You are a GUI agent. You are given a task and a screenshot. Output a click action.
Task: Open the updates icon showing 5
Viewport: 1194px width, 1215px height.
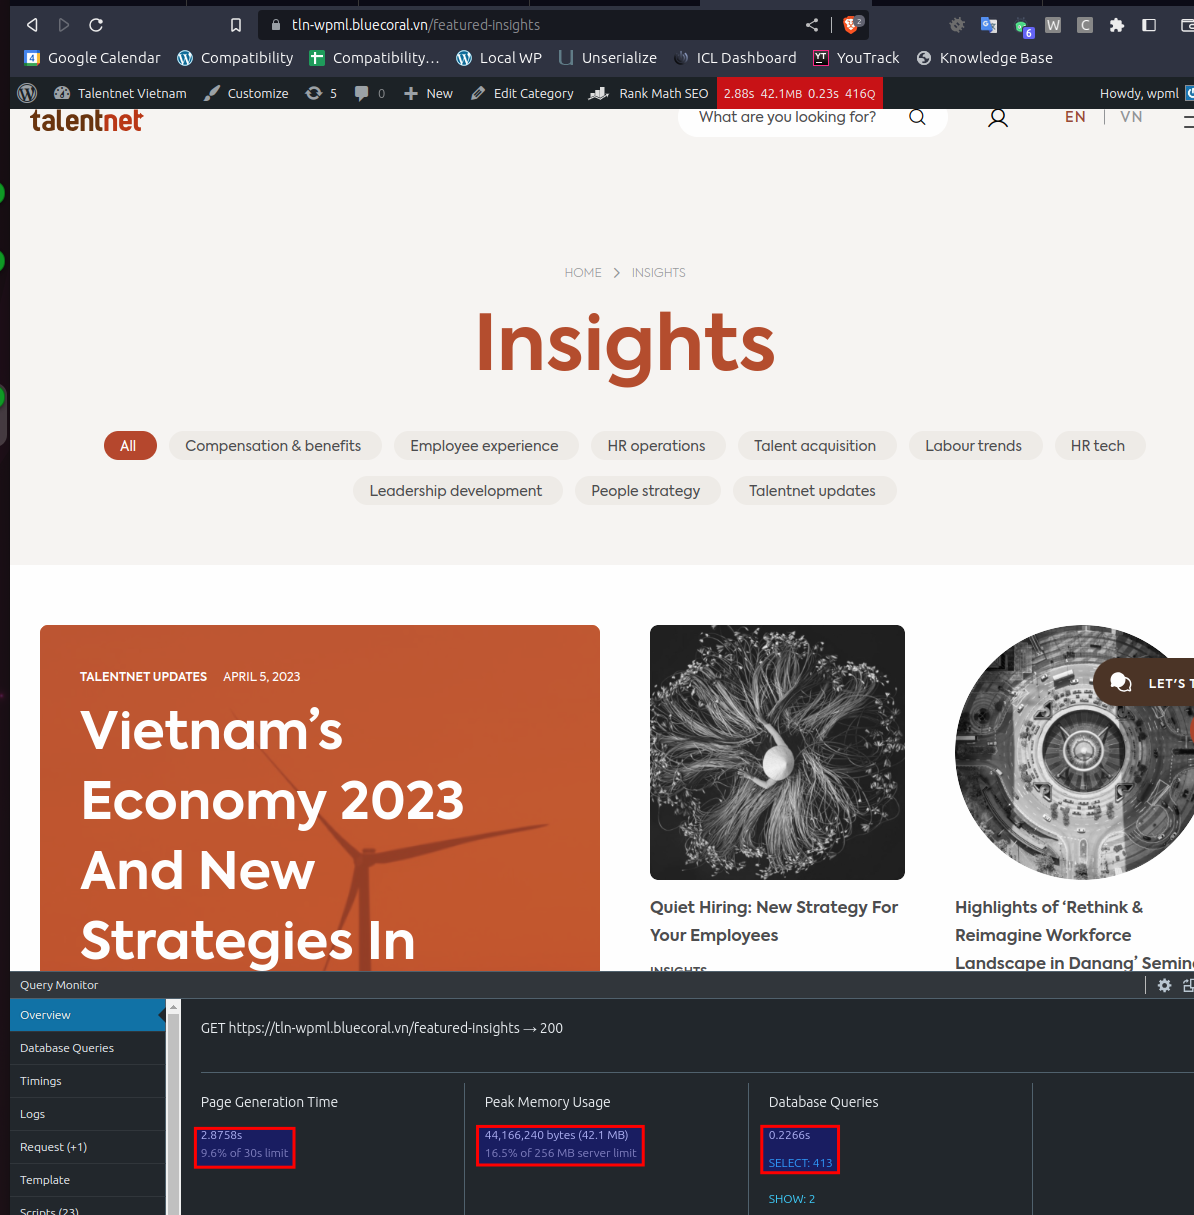click(x=321, y=93)
